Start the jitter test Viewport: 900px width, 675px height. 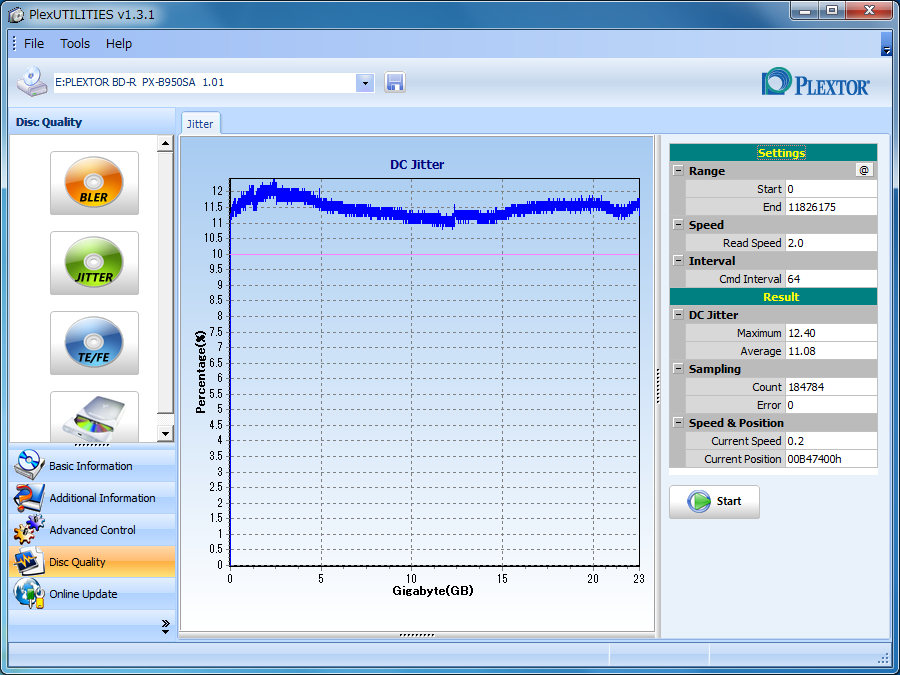click(714, 502)
